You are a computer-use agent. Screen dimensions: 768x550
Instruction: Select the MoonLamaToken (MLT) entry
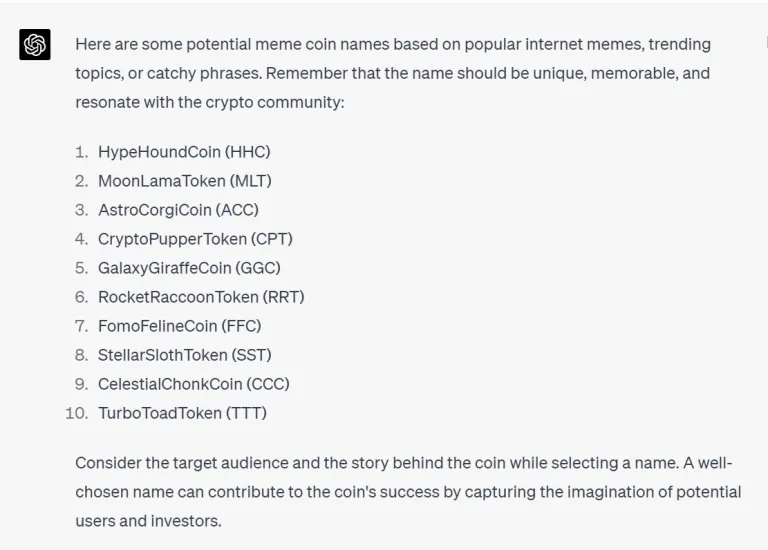pos(184,181)
